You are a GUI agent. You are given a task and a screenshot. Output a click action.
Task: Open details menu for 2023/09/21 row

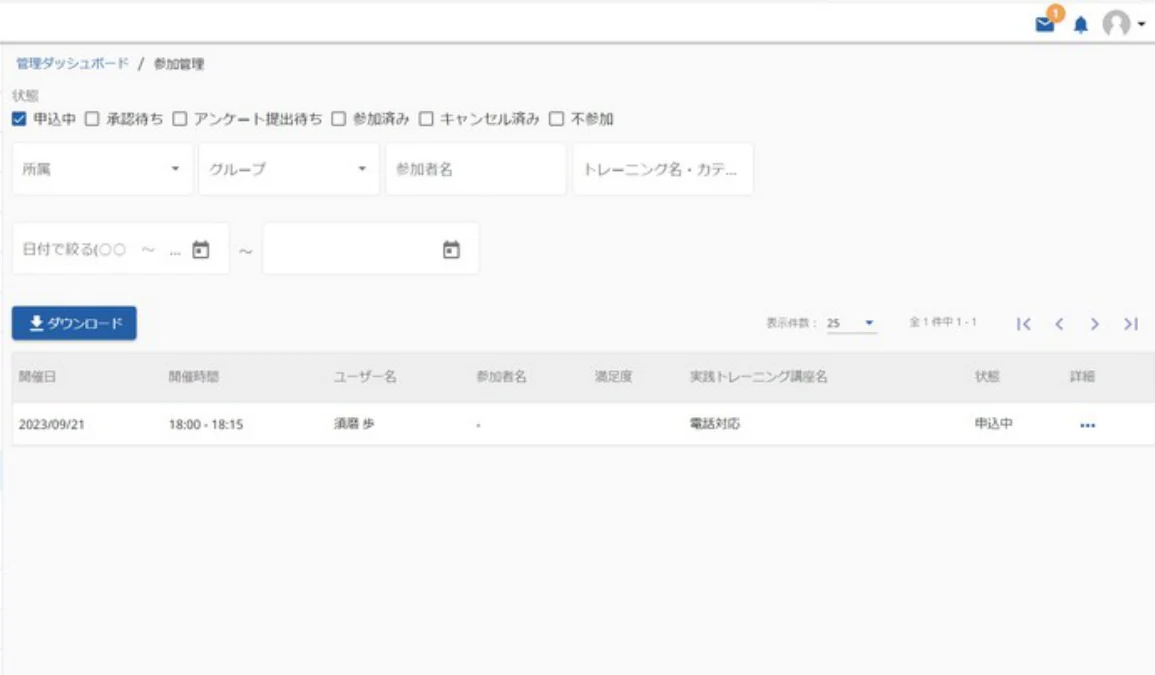(x=1087, y=425)
